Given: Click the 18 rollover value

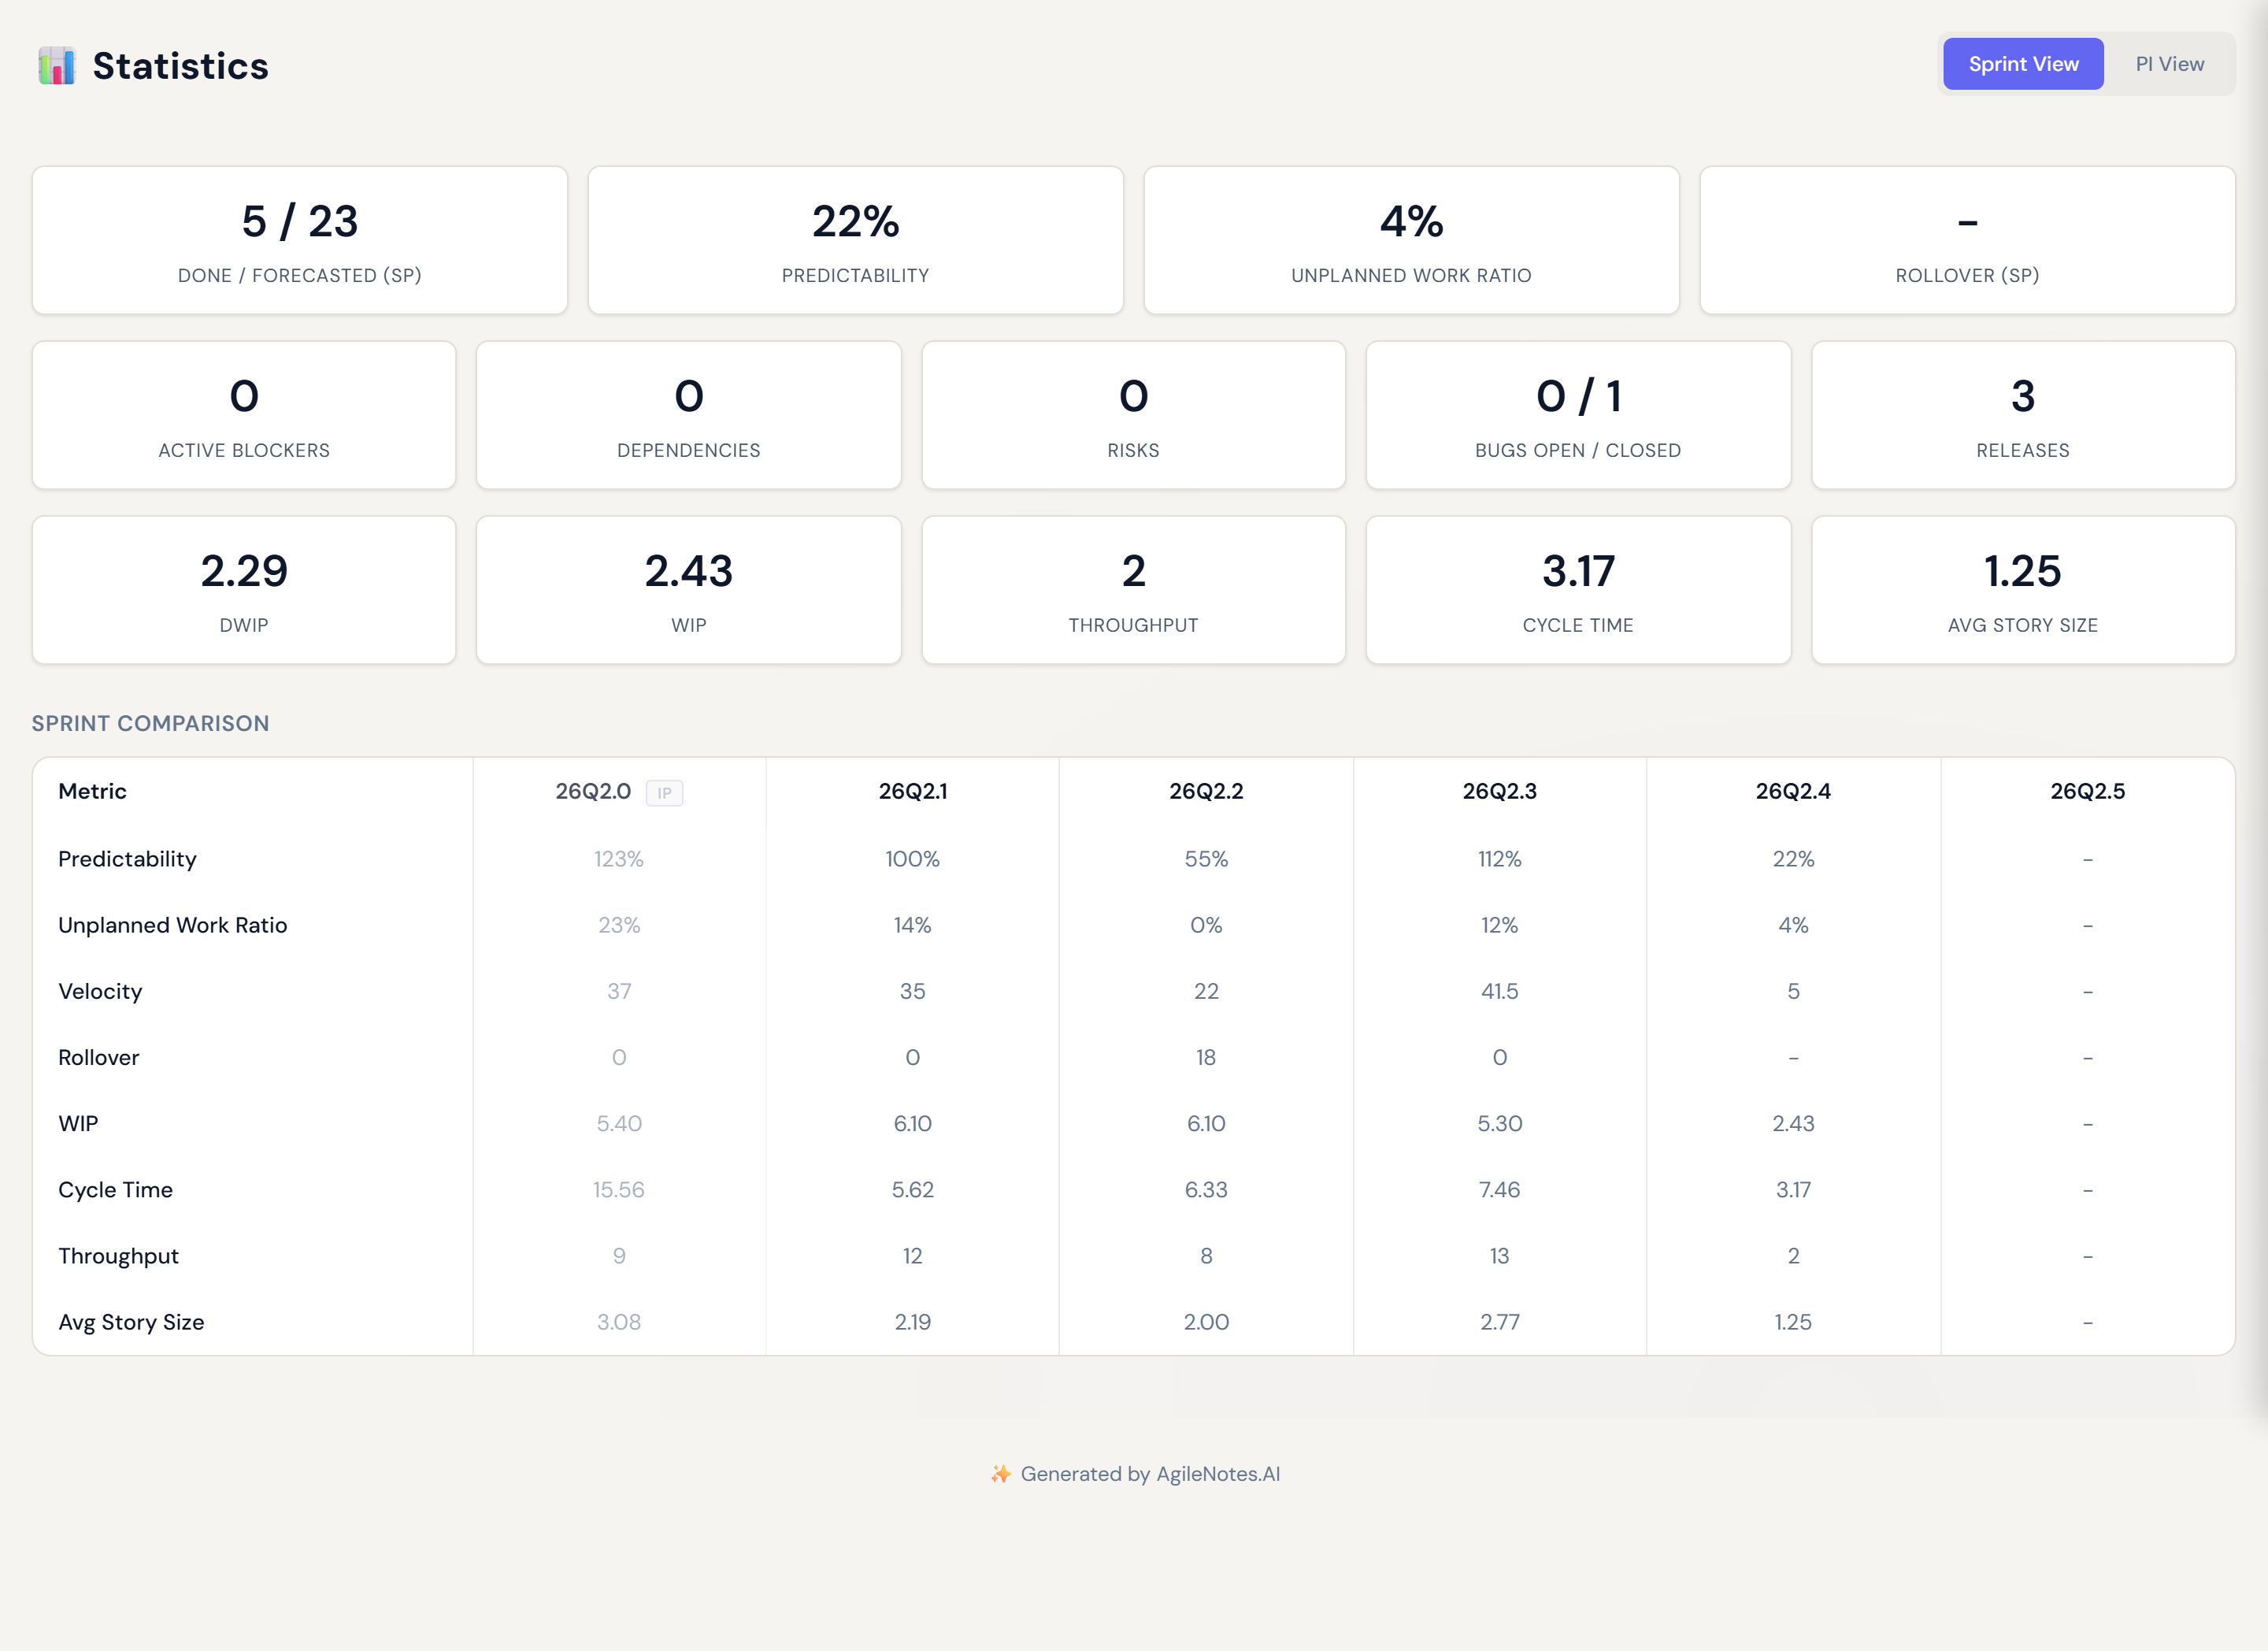Looking at the screenshot, I should (x=1206, y=1057).
